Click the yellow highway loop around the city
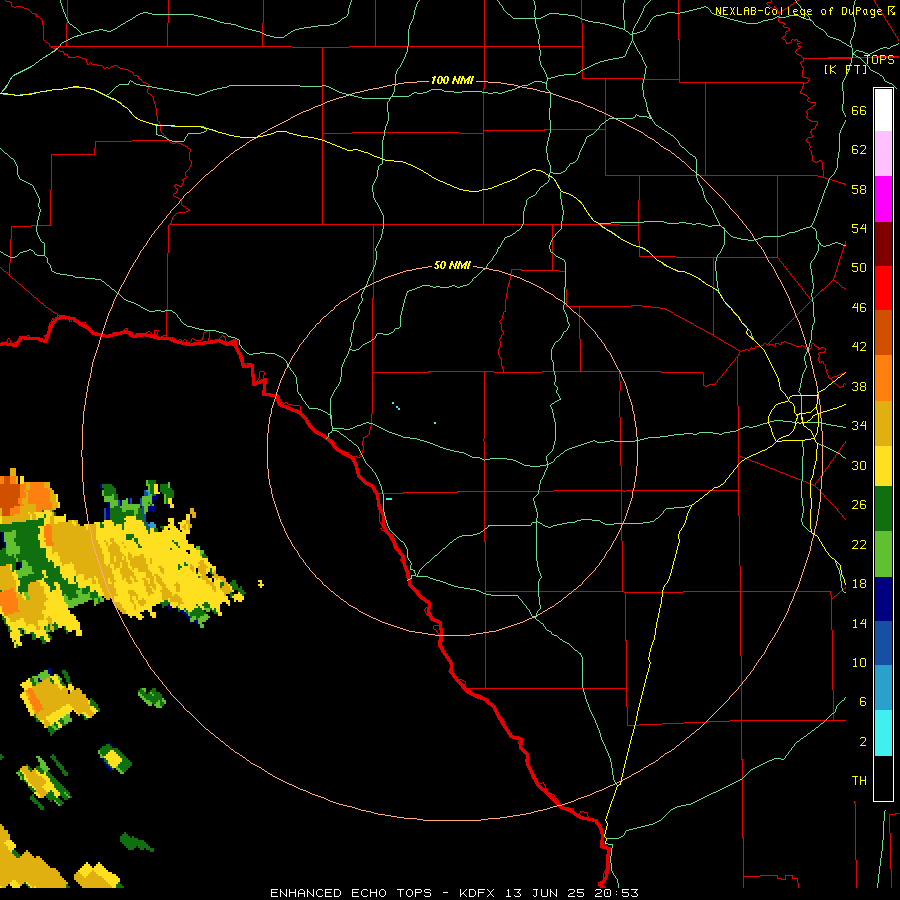Viewport: 900px width, 900px height. pos(795,418)
